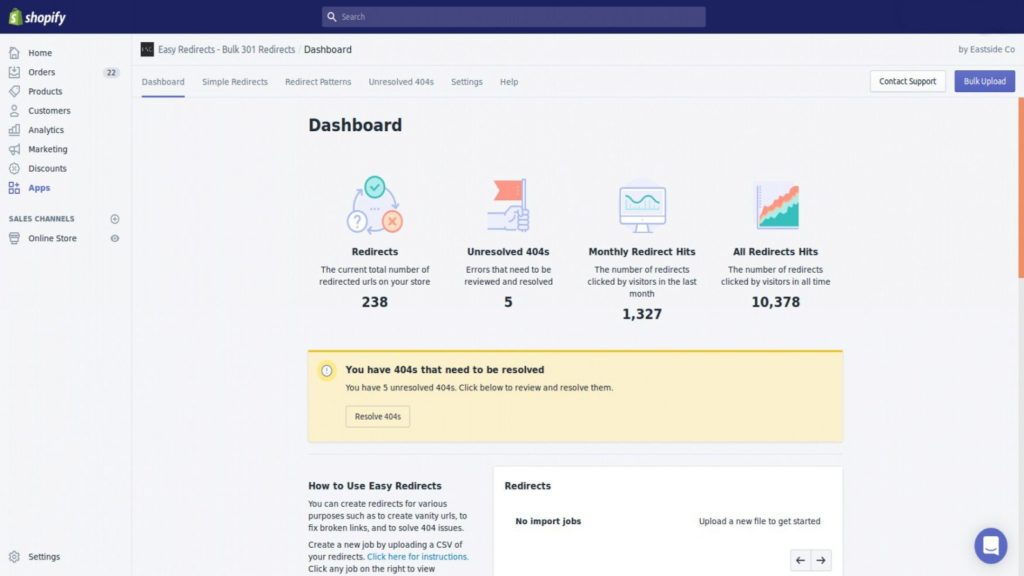Open Apps in sidebar menu
The image size is (1024, 576).
pyautogui.click(x=39, y=187)
